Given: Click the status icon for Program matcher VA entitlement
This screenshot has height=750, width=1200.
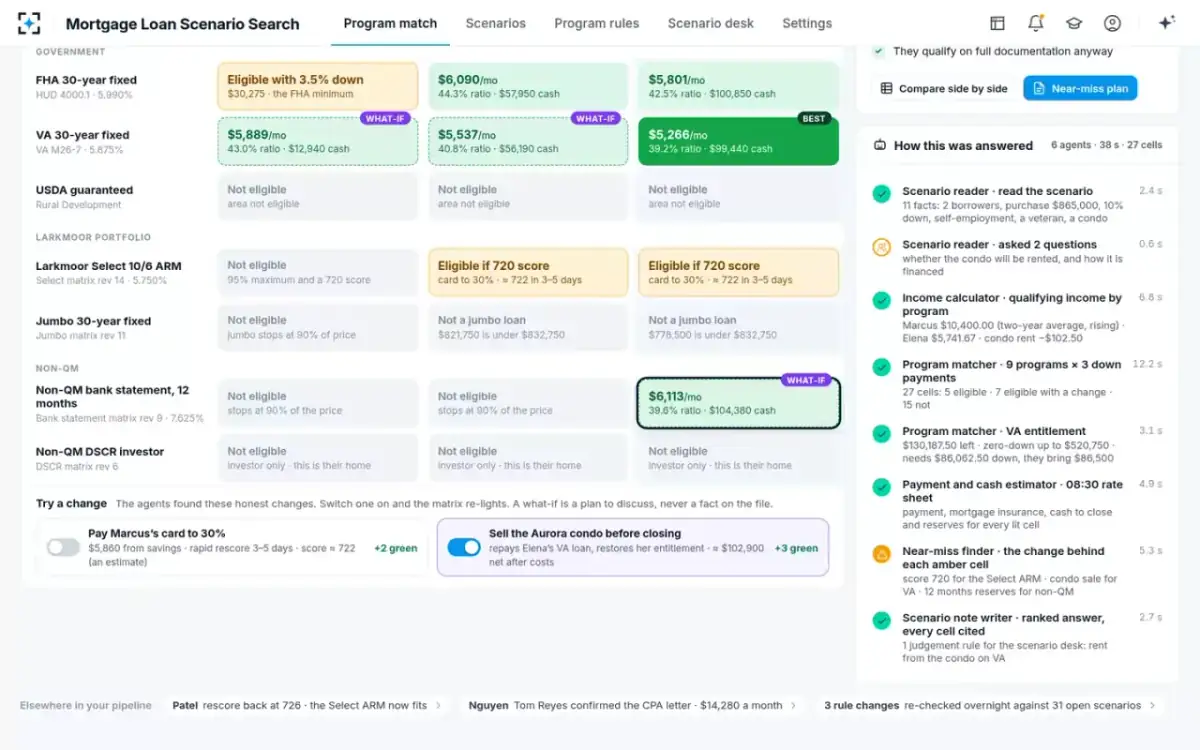Looking at the screenshot, I should click(x=881, y=434).
